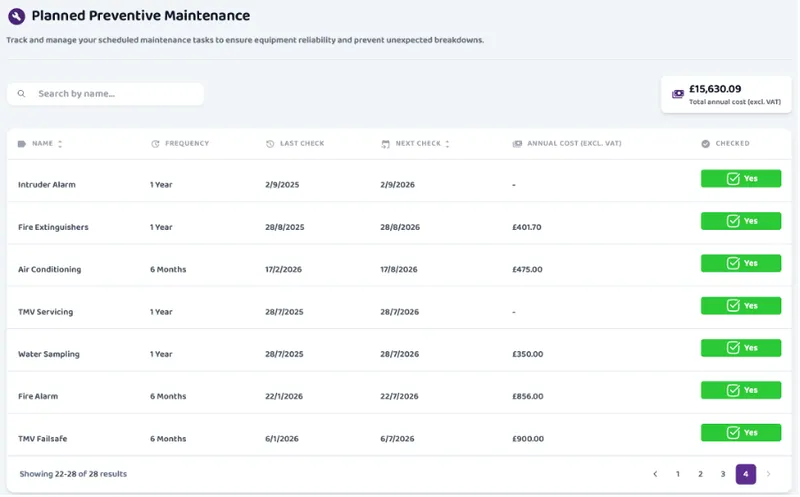Toggle Checked status for Intruder Alarm
Screen dimensions: 800x497
[x=741, y=179]
